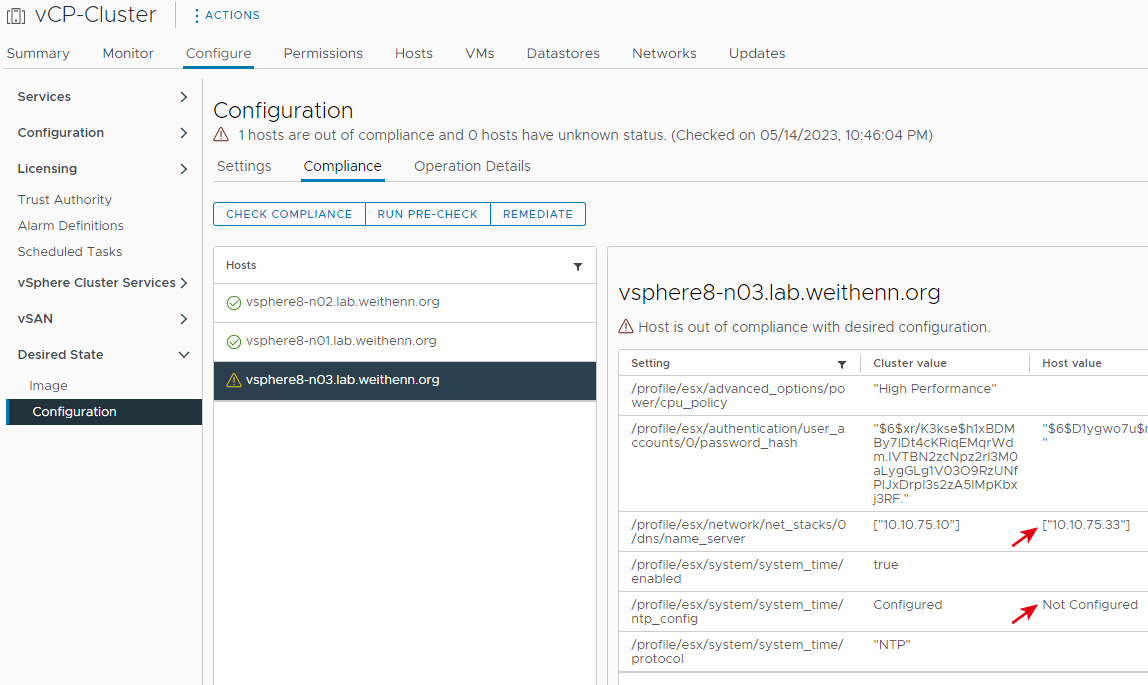Open the Permissions tab
Screen dimensions: 1148x685
(323, 53)
